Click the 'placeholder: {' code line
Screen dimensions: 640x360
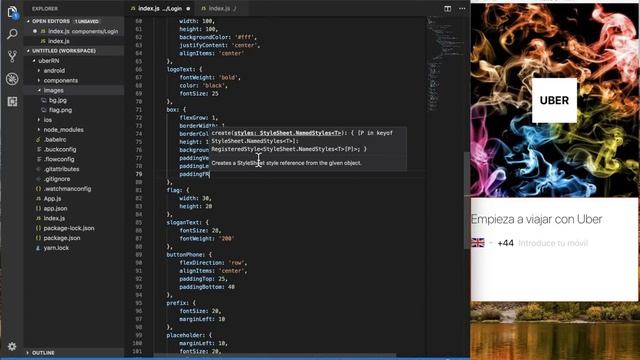(x=189, y=335)
